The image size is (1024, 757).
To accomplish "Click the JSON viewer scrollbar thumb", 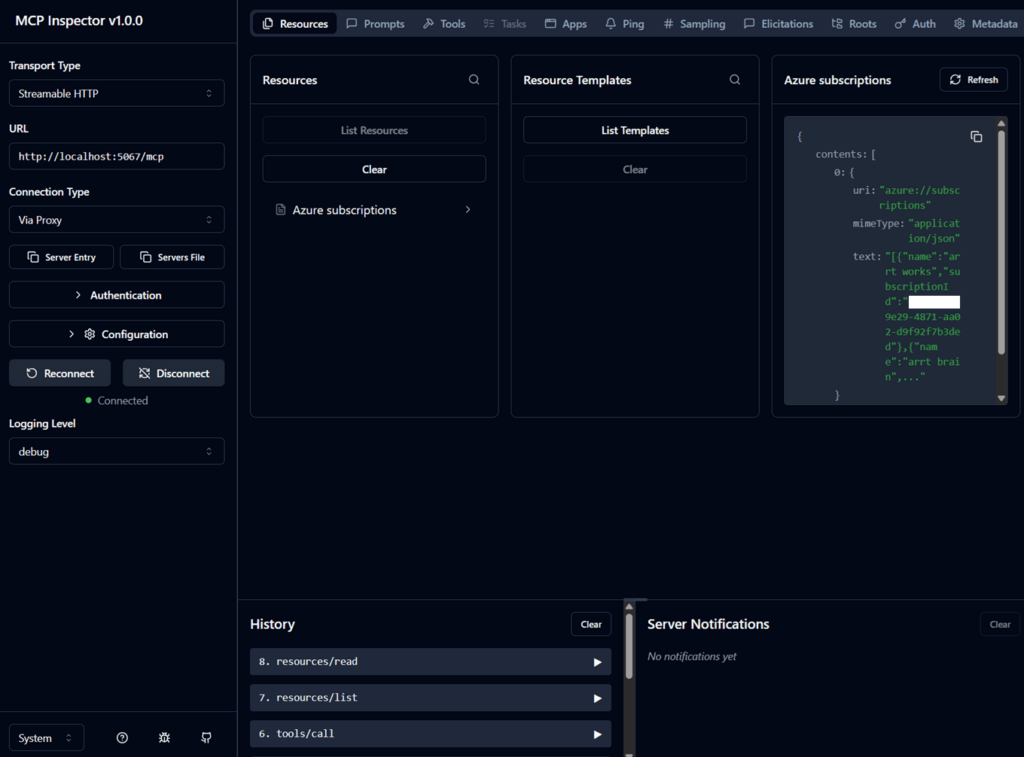I will coord(1001,242).
